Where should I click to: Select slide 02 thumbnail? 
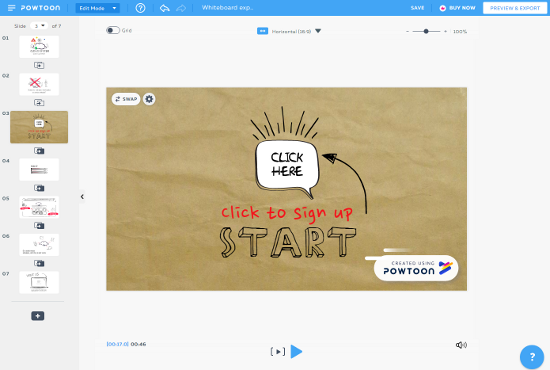coord(39,84)
